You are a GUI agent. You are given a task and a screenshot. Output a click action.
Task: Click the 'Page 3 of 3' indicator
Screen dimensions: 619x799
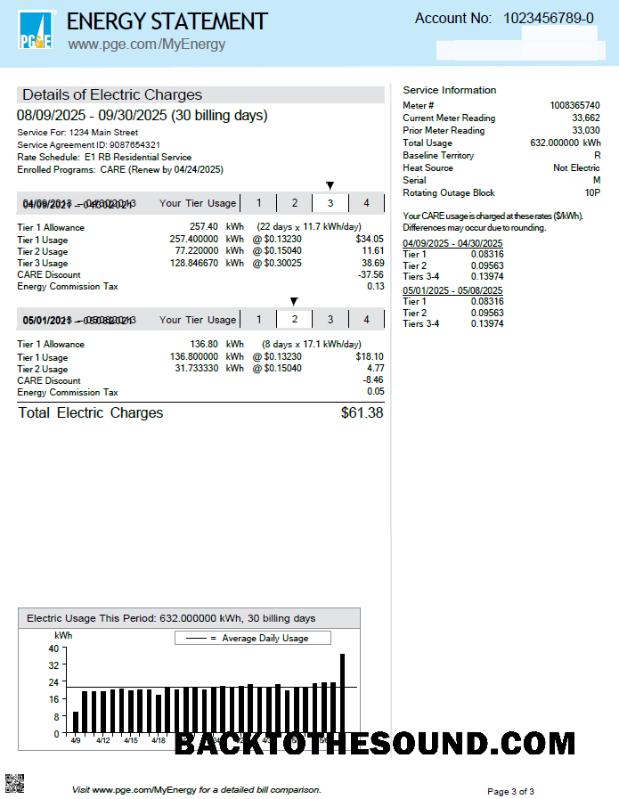coord(510,791)
